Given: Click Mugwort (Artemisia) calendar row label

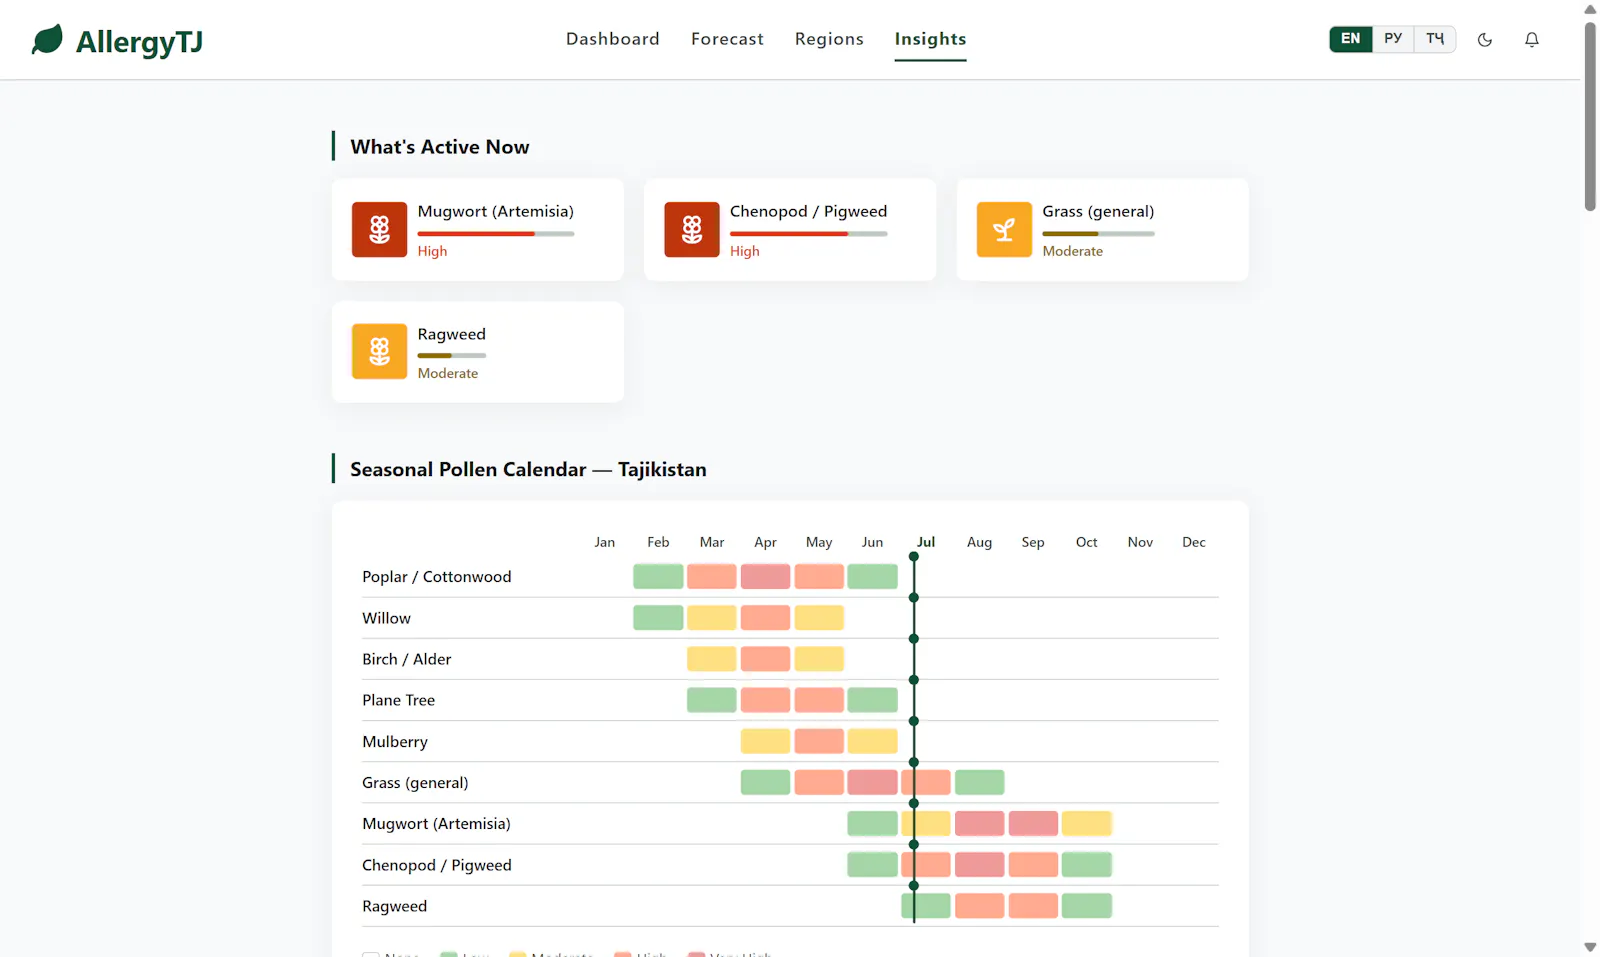Looking at the screenshot, I should (x=436, y=823).
